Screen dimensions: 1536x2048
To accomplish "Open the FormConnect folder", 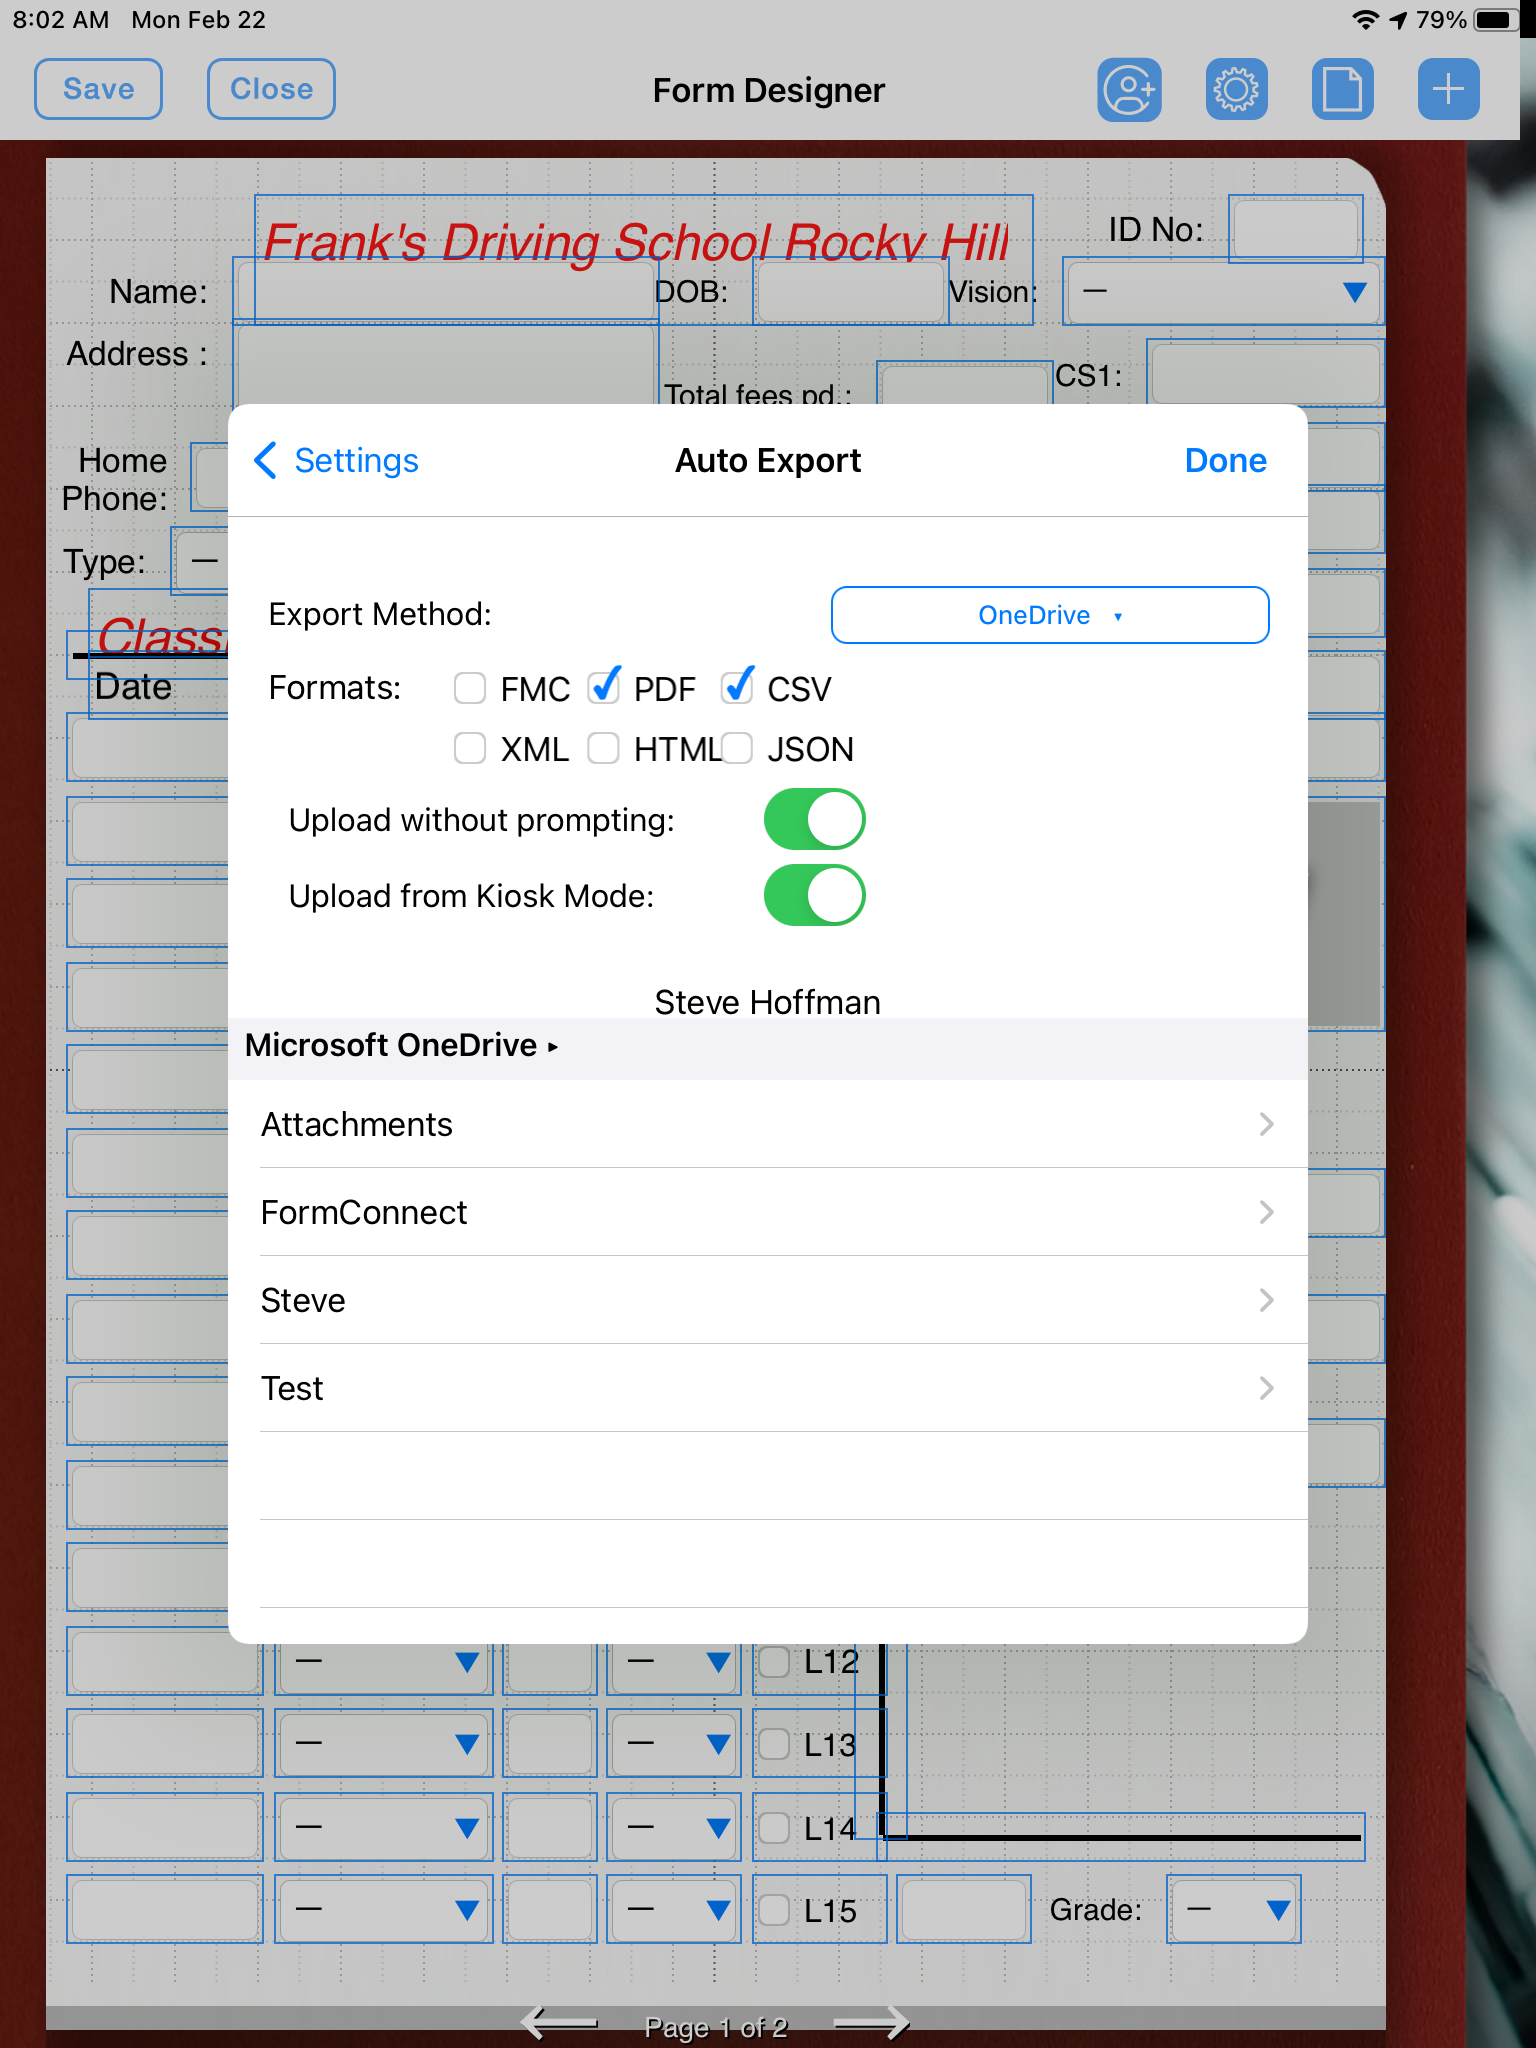I will 768,1212.
